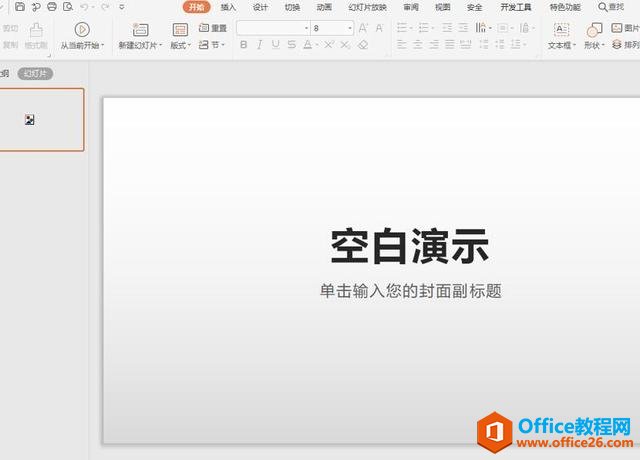Click the numbered list icon
The height and width of the screenshot is (460, 640).
[x=424, y=28]
